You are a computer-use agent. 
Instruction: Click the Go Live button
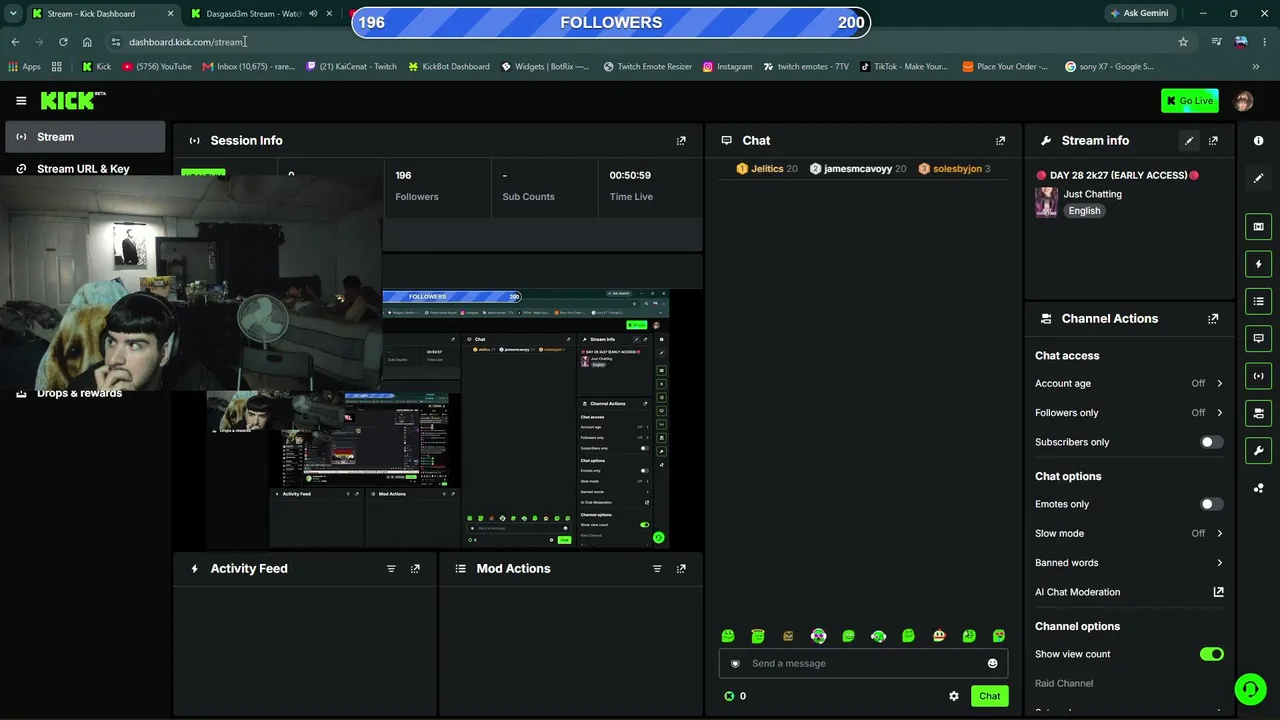[1189, 101]
